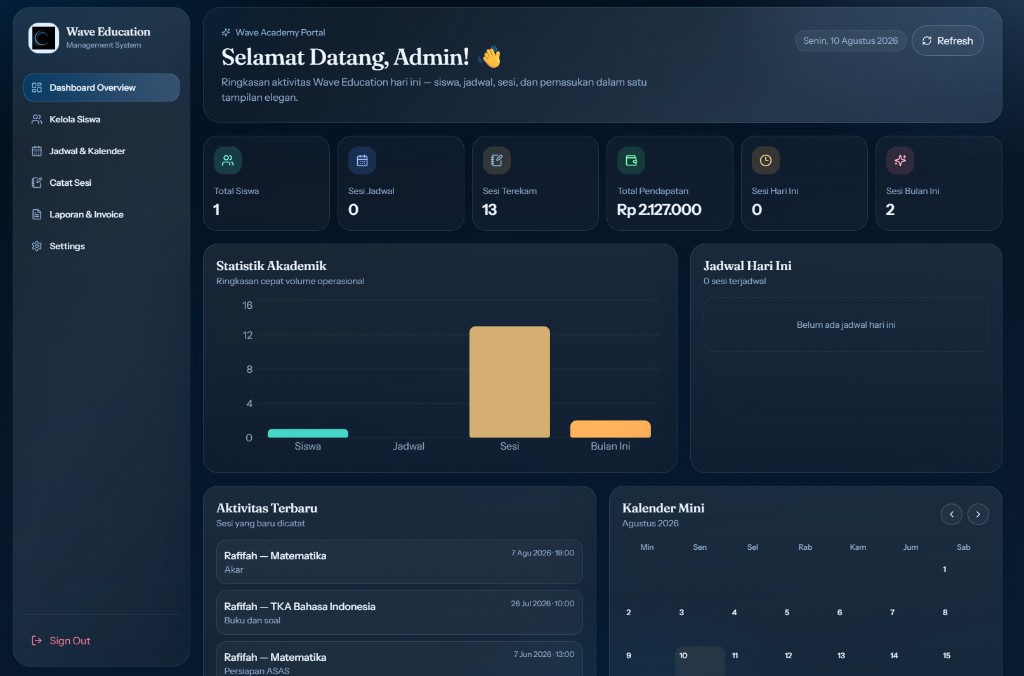Click the Laporan & Invoice document icon
Screen dimensions: 1024x676
click(37, 214)
